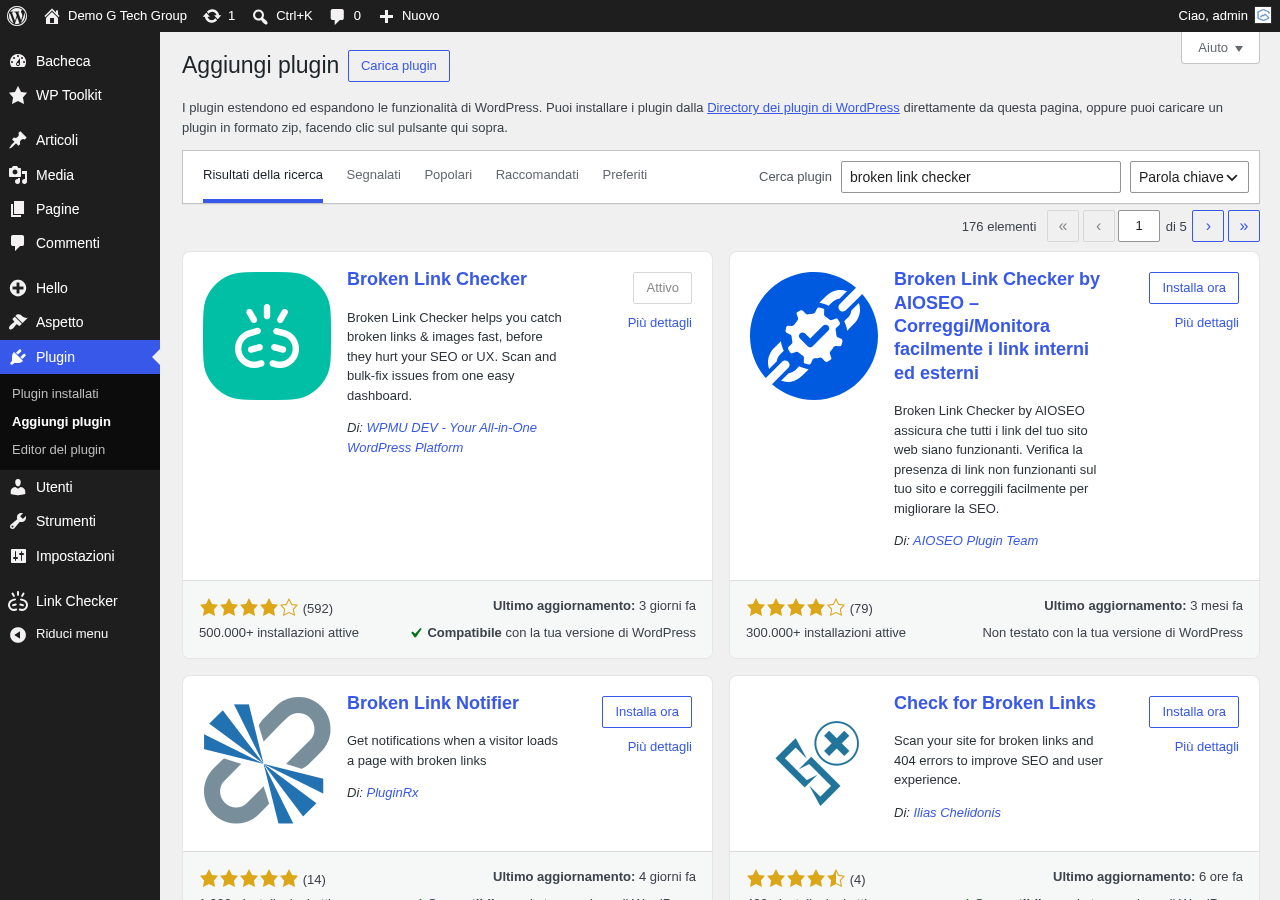Open WPMU DEV author link
Image resolution: width=1280 pixels, height=900 pixels.
point(442,437)
